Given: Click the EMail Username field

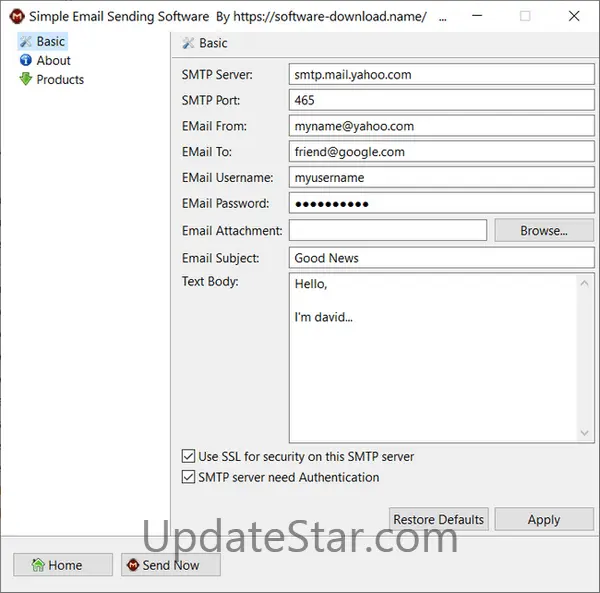Looking at the screenshot, I should click(x=442, y=177).
